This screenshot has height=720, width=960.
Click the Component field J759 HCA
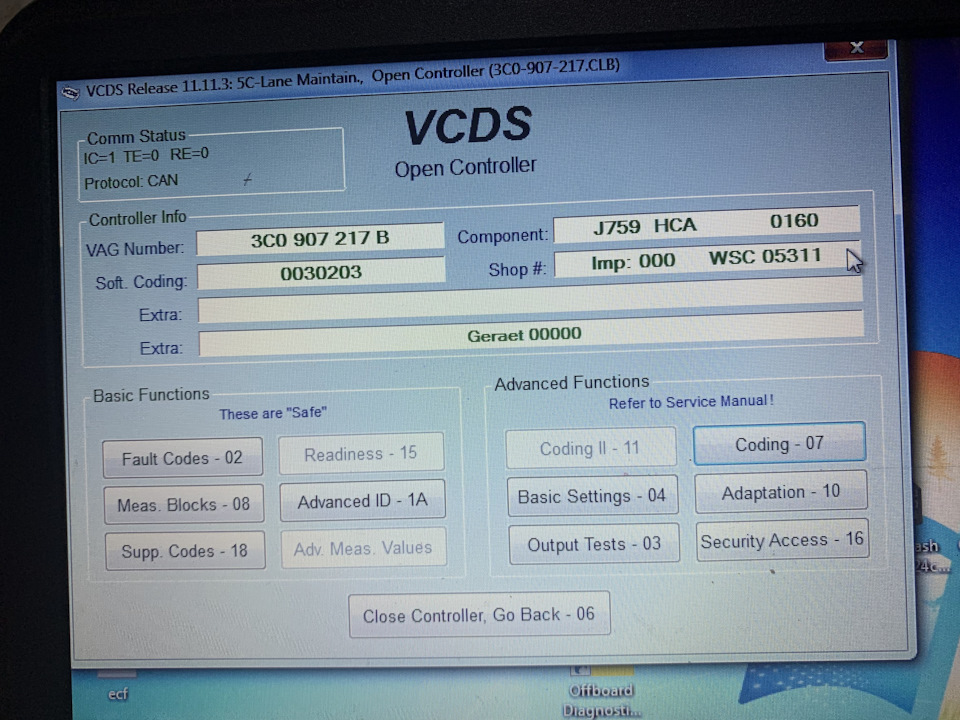[x=707, y=223]
